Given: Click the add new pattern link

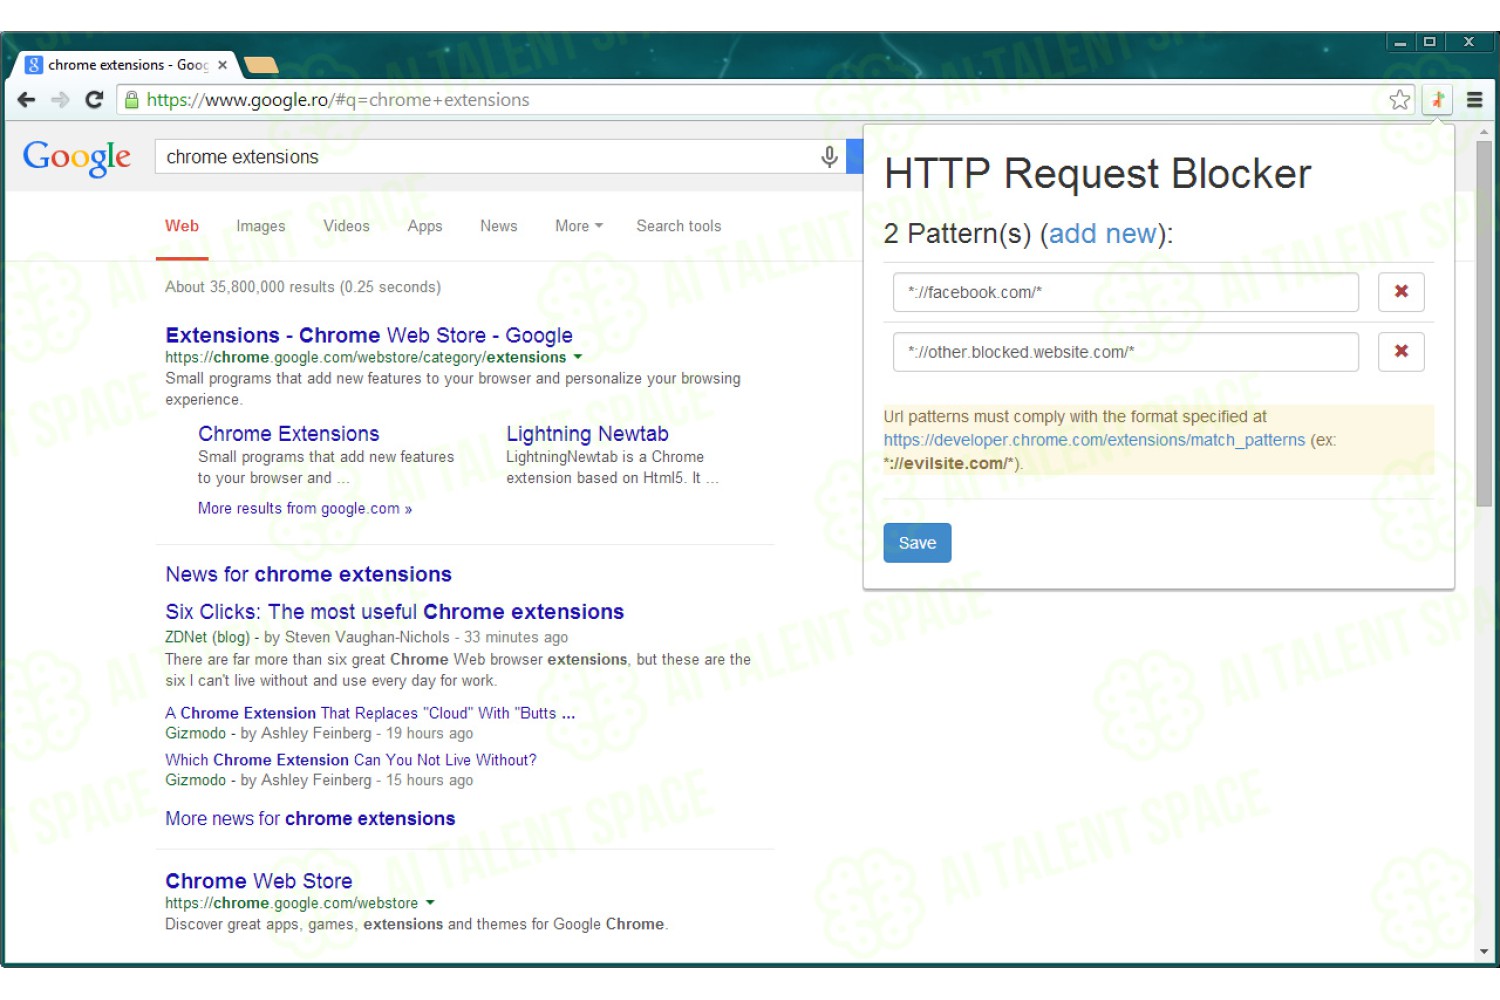Looking at the screenshot, I should point(1102,233).
